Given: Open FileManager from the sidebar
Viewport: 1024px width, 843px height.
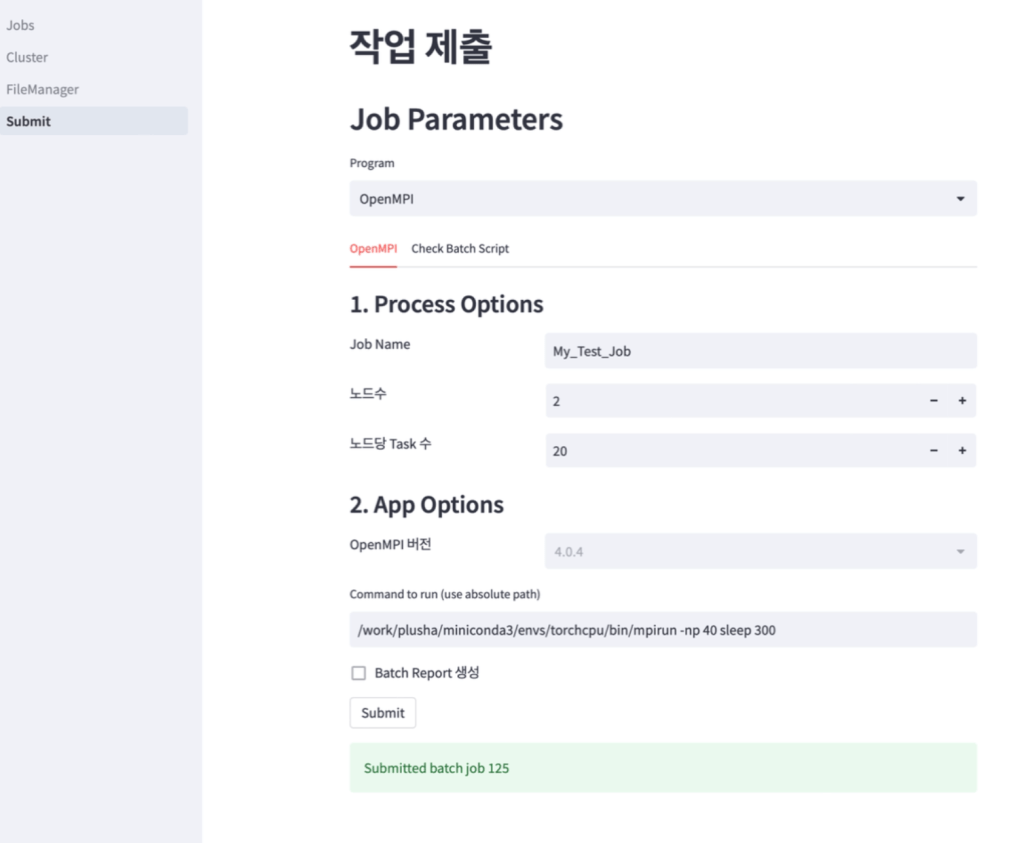Looking at the screenshot, I should pos(42,89).
